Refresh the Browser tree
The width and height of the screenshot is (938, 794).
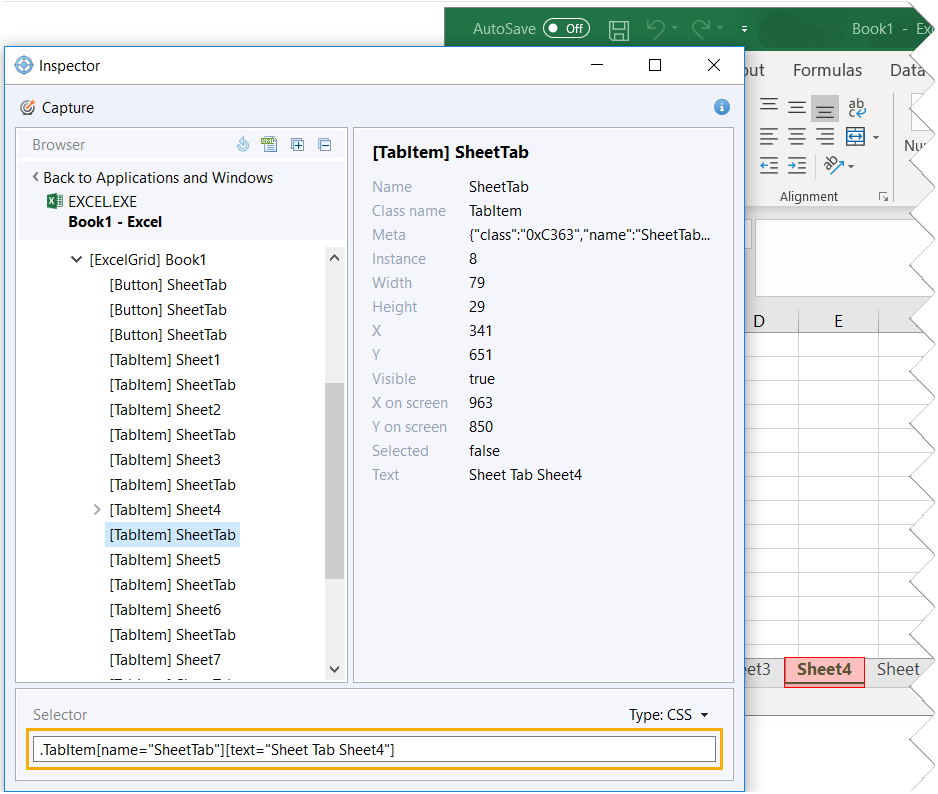[x=243, y=144]
